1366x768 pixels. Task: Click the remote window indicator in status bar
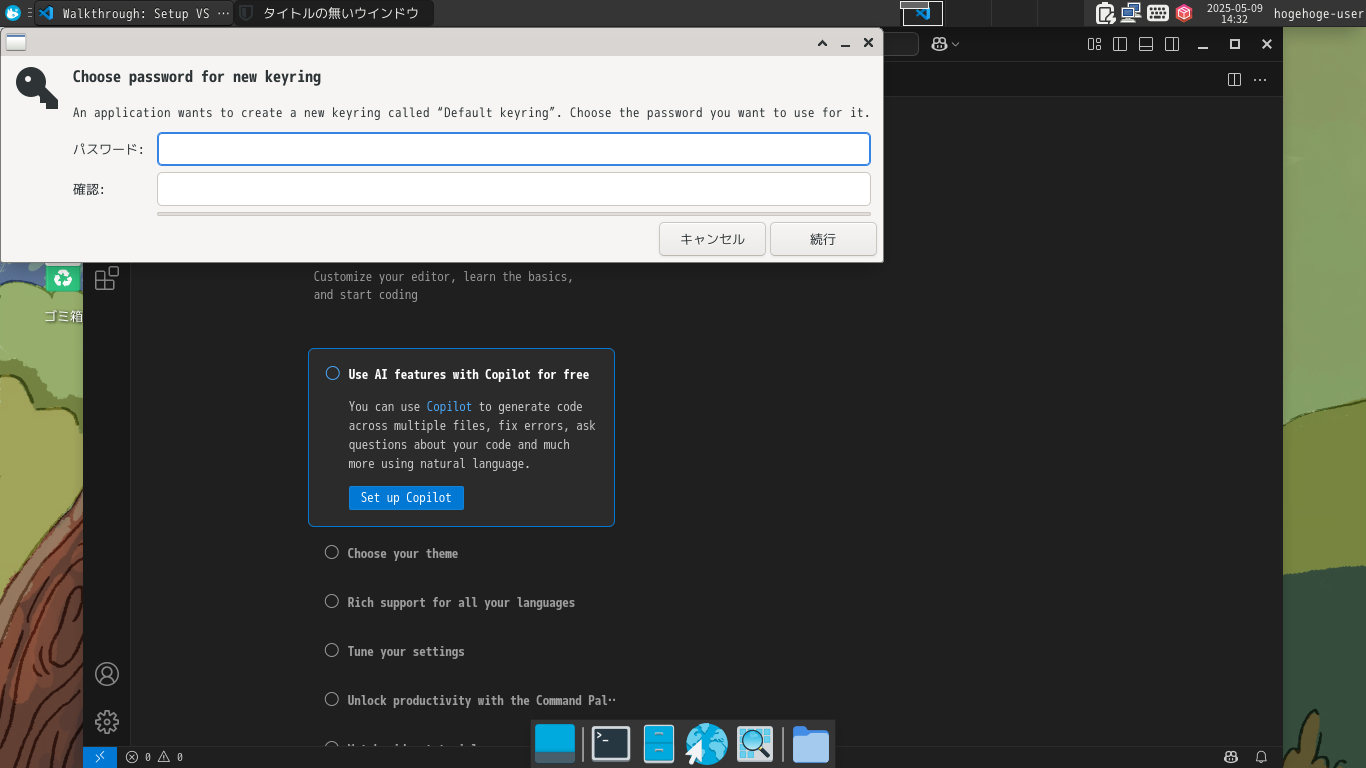click(x=100, y=757)
